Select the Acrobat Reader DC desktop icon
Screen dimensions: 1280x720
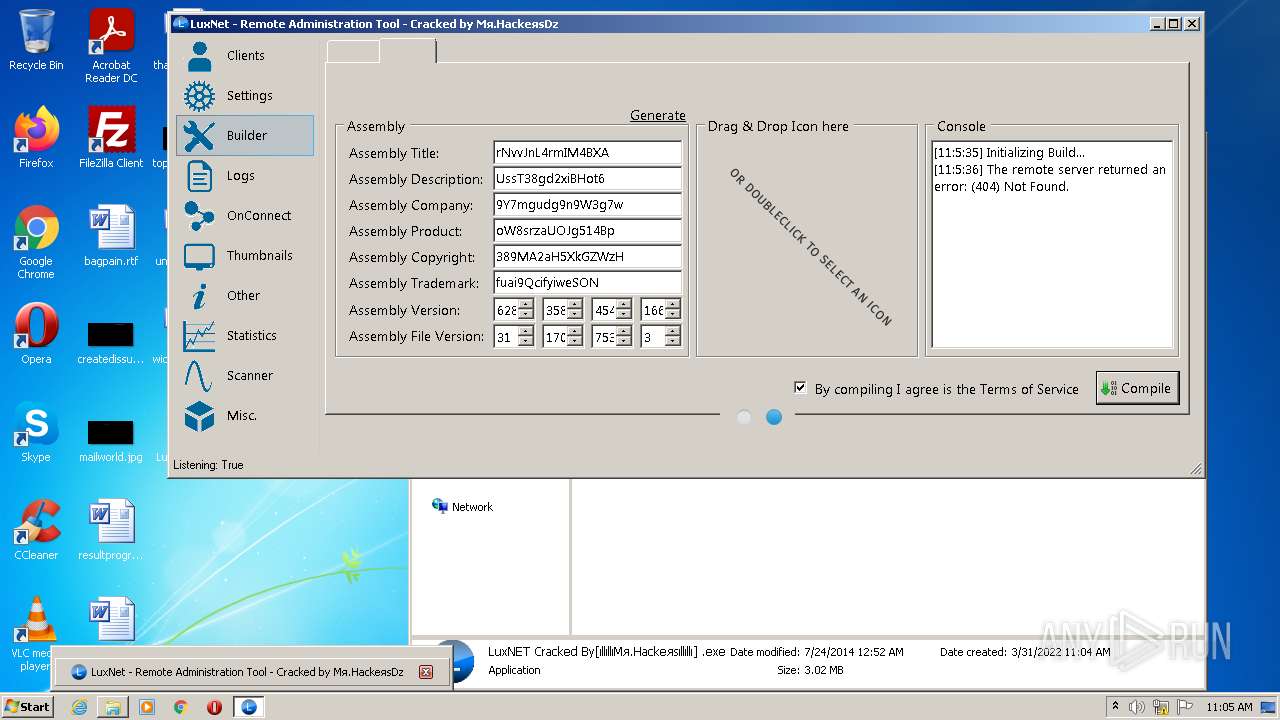(x=111, y=46)
